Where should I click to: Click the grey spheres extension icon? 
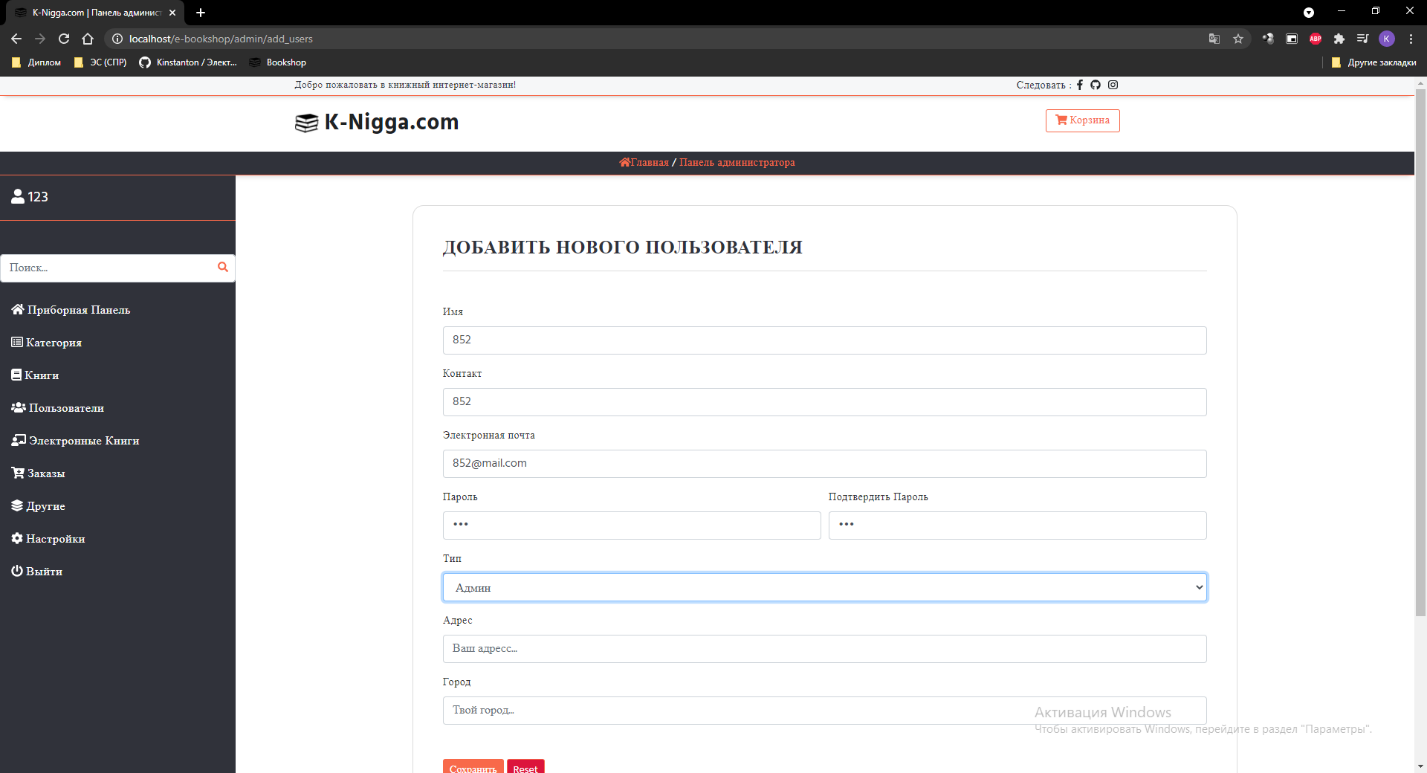[x=1268, y=39]
